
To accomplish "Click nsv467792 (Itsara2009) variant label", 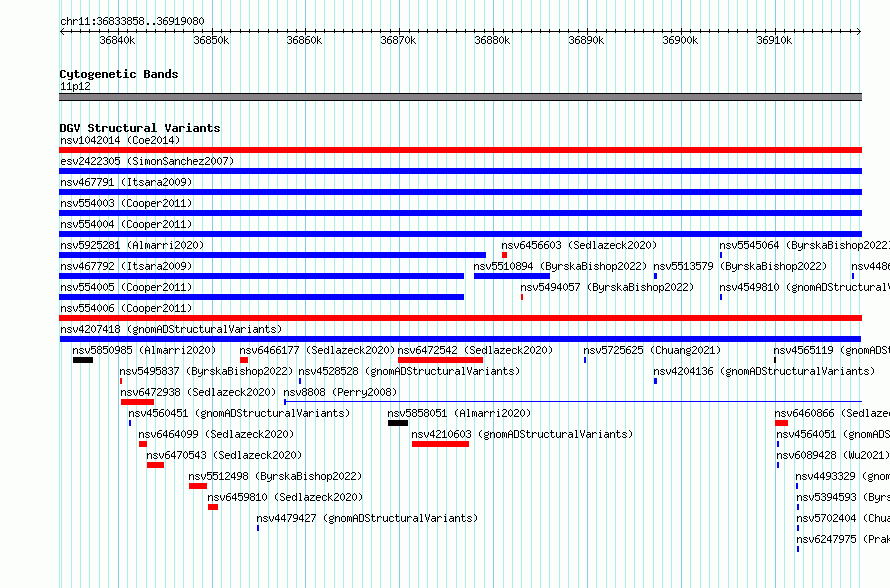I will [x=126, y=266].
